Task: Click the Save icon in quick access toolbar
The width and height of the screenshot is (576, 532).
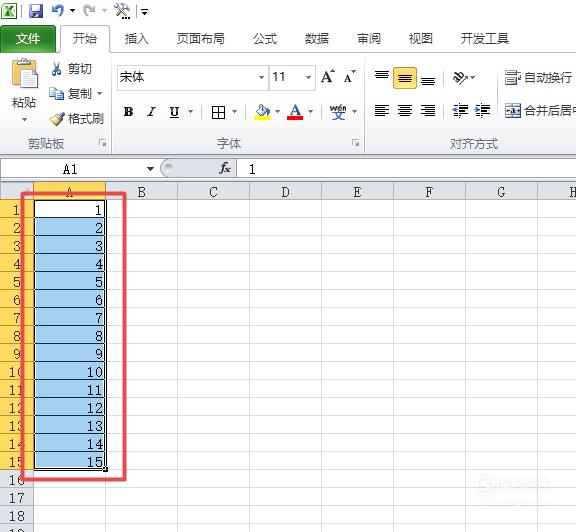Action: 36,11
